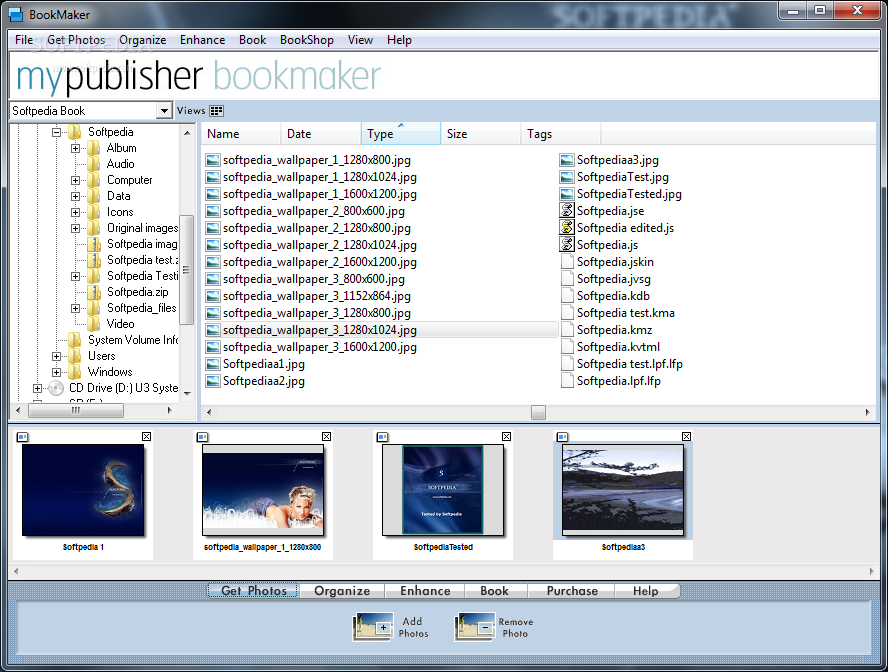Click the page icon on the SoftpediaTested thumbnail
This screenshot has width=888, height=672.
click(x=383, y=436)
